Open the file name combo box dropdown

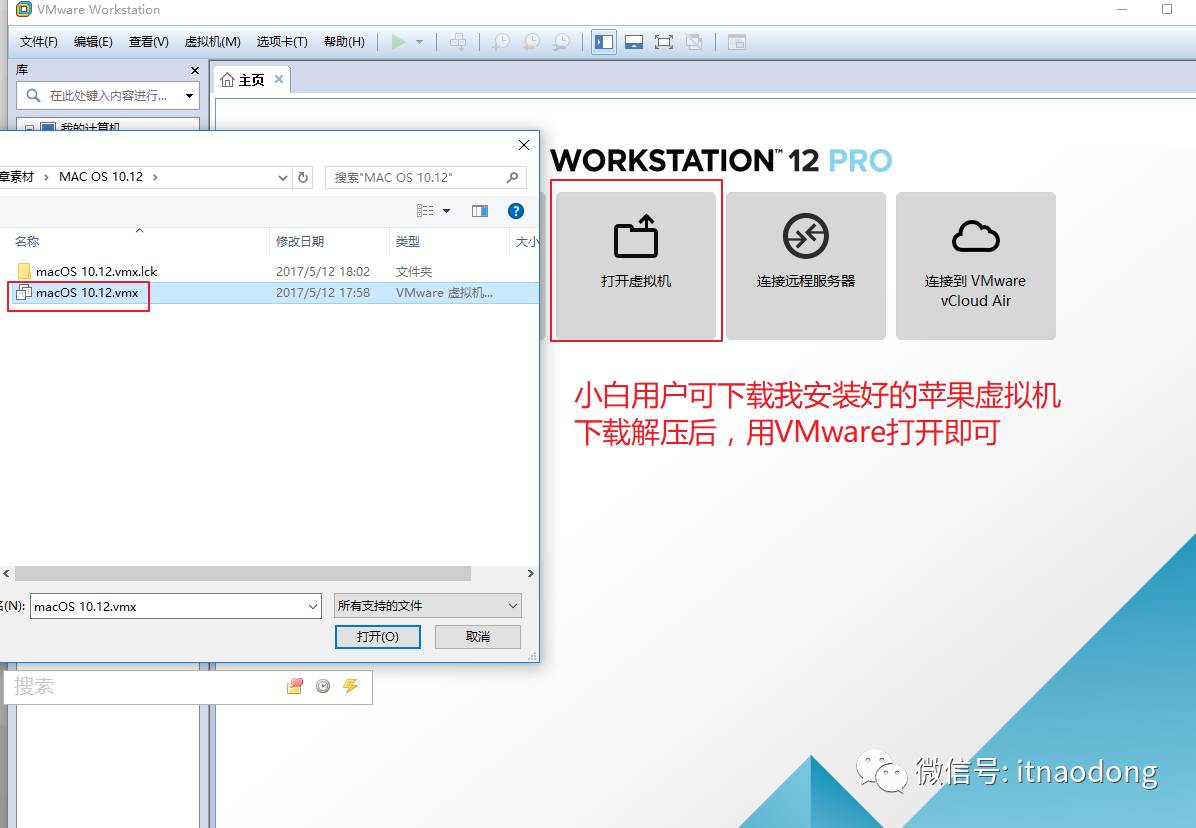click(x=313, y=607)
